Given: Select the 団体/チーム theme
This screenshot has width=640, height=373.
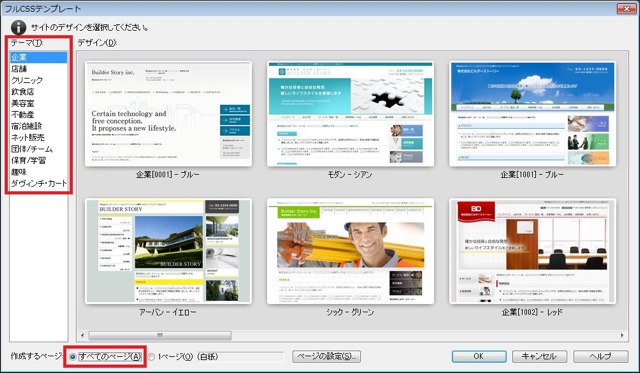Looking at the screenshot, I should pos(39,149).
